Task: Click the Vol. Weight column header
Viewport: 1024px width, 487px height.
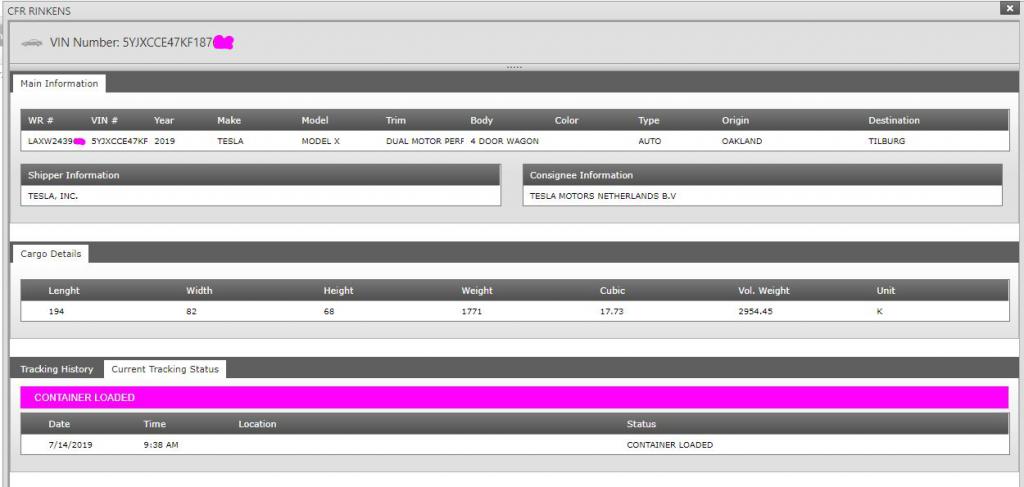Action: tap(763, 291)
